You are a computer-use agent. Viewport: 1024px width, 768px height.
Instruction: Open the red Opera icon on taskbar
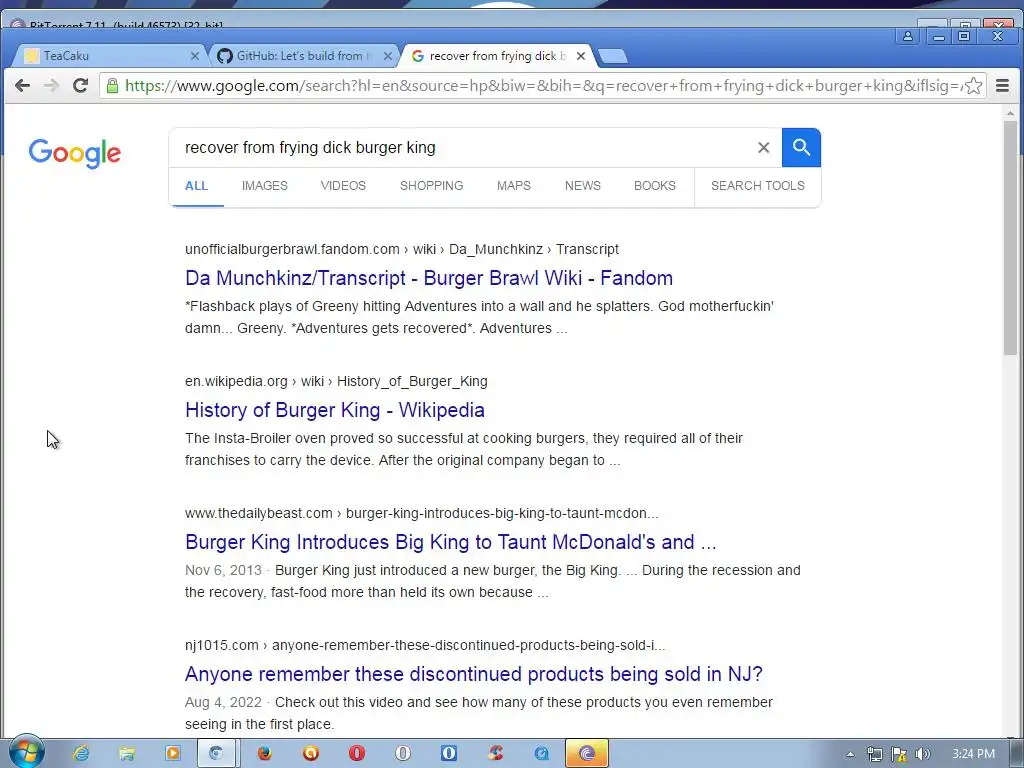[357, 754]
